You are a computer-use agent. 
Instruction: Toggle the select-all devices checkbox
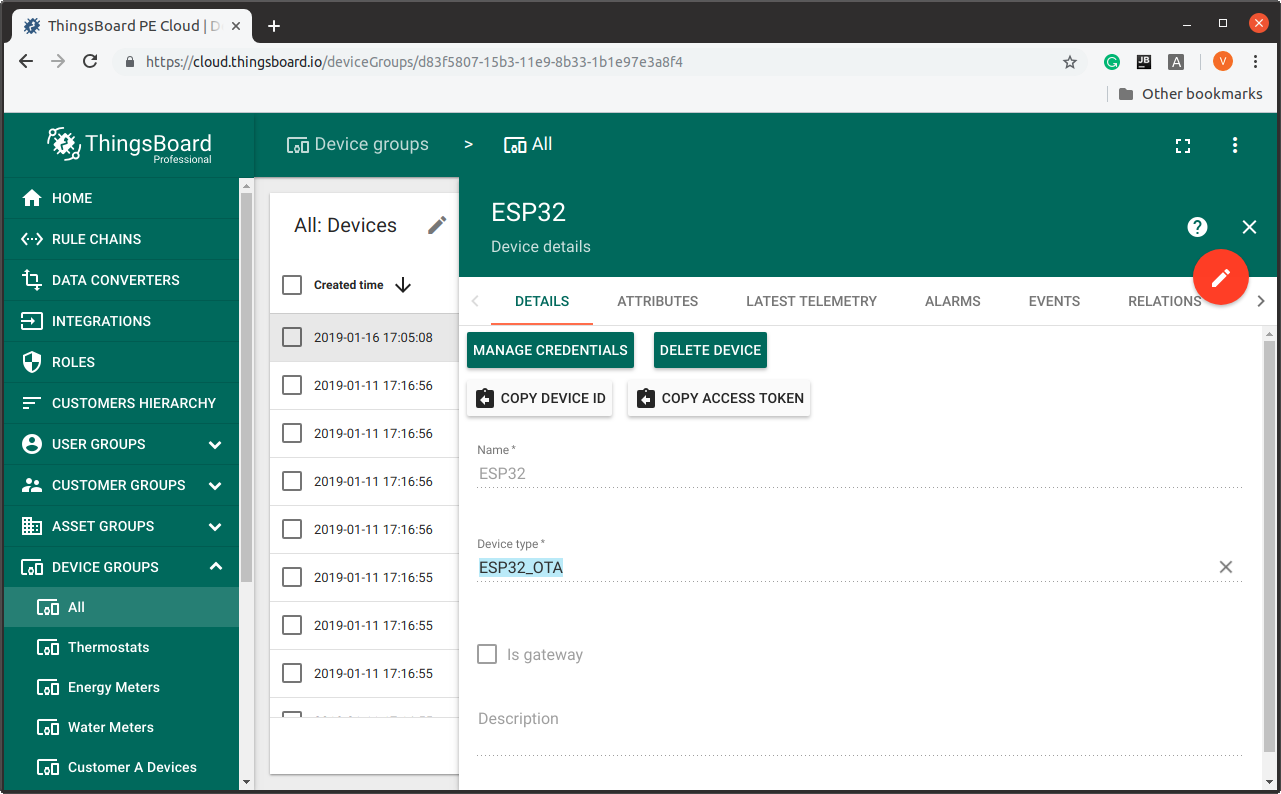click(x=292, y=285)
